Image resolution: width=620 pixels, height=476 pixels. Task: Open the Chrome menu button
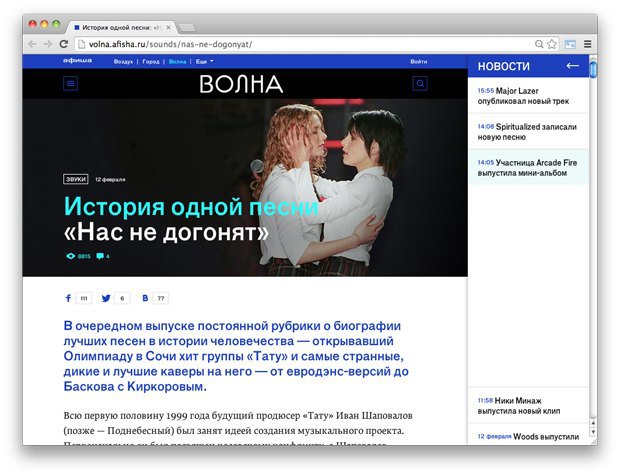587,44
